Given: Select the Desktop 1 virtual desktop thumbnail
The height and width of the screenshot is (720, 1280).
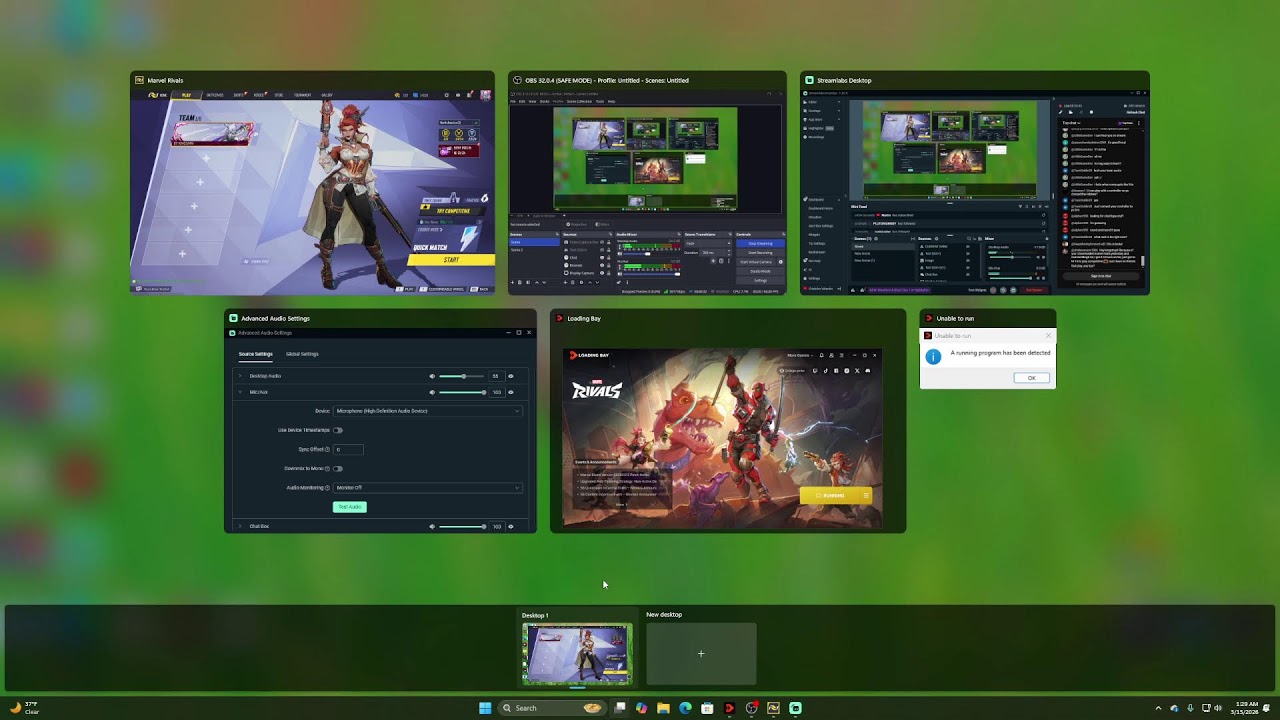Looking at the screenshot, I should [x=577, y=654].
